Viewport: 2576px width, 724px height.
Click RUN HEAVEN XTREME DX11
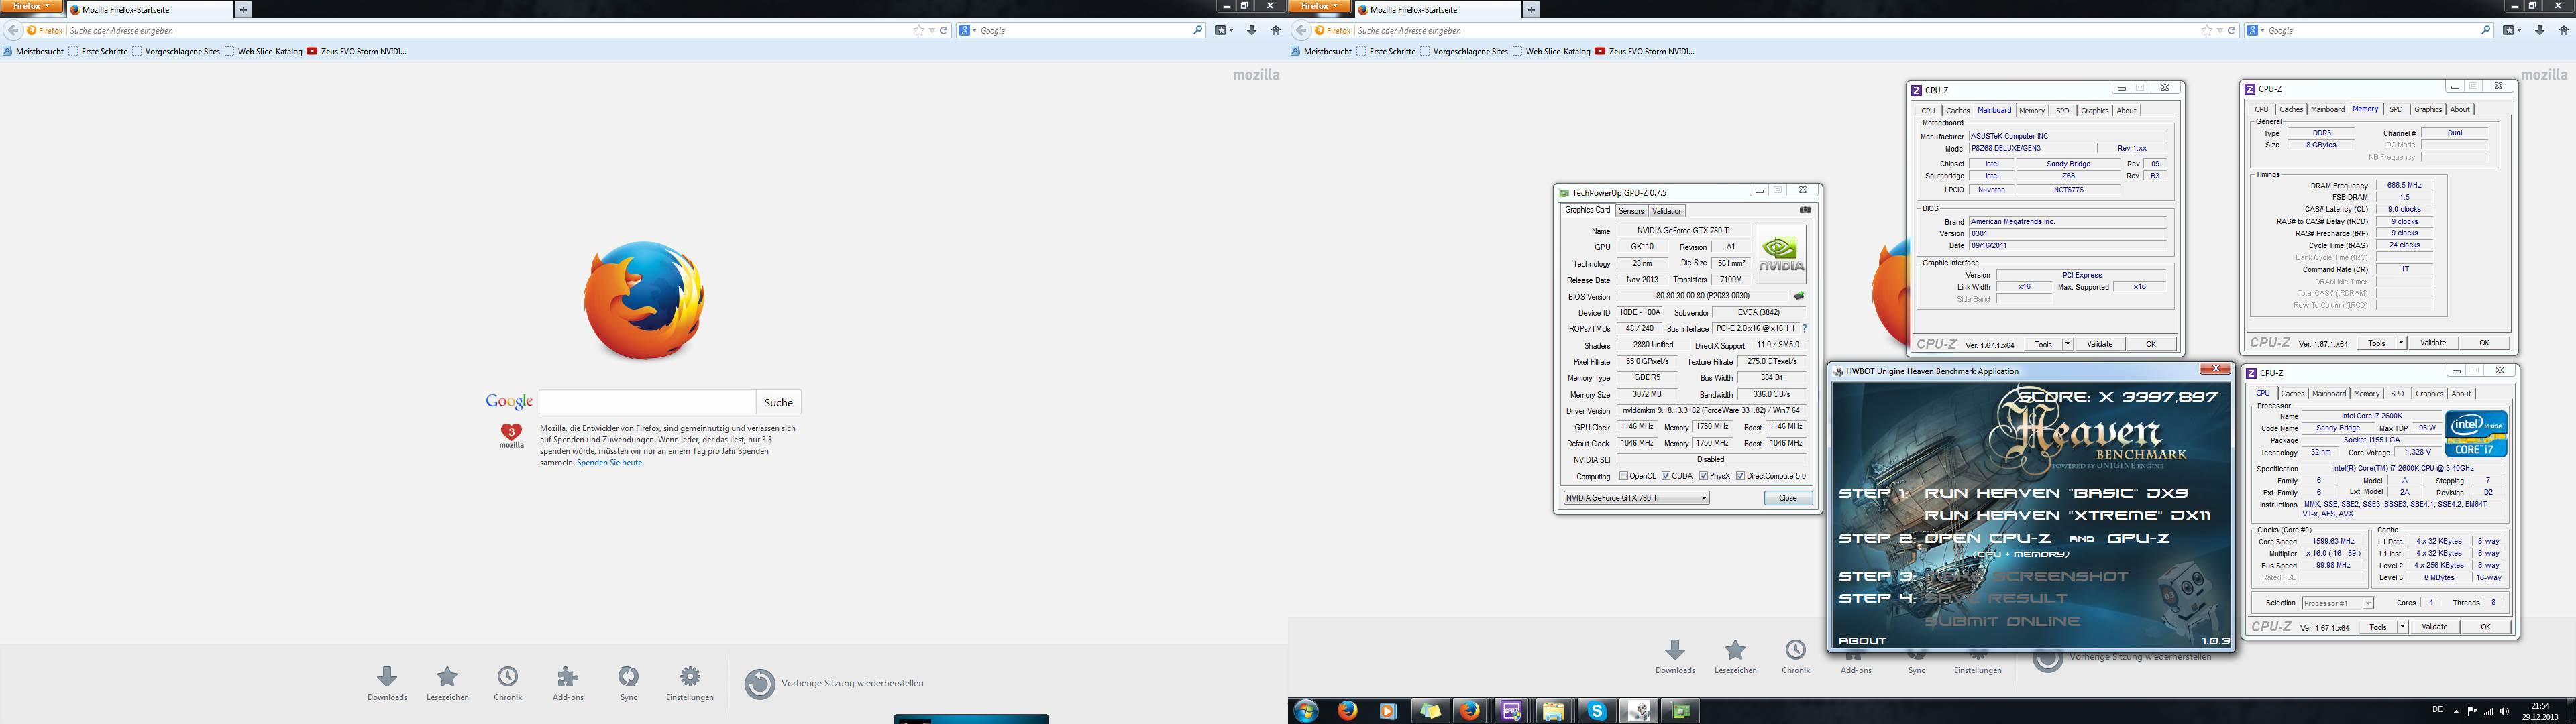coord(2067,515)
